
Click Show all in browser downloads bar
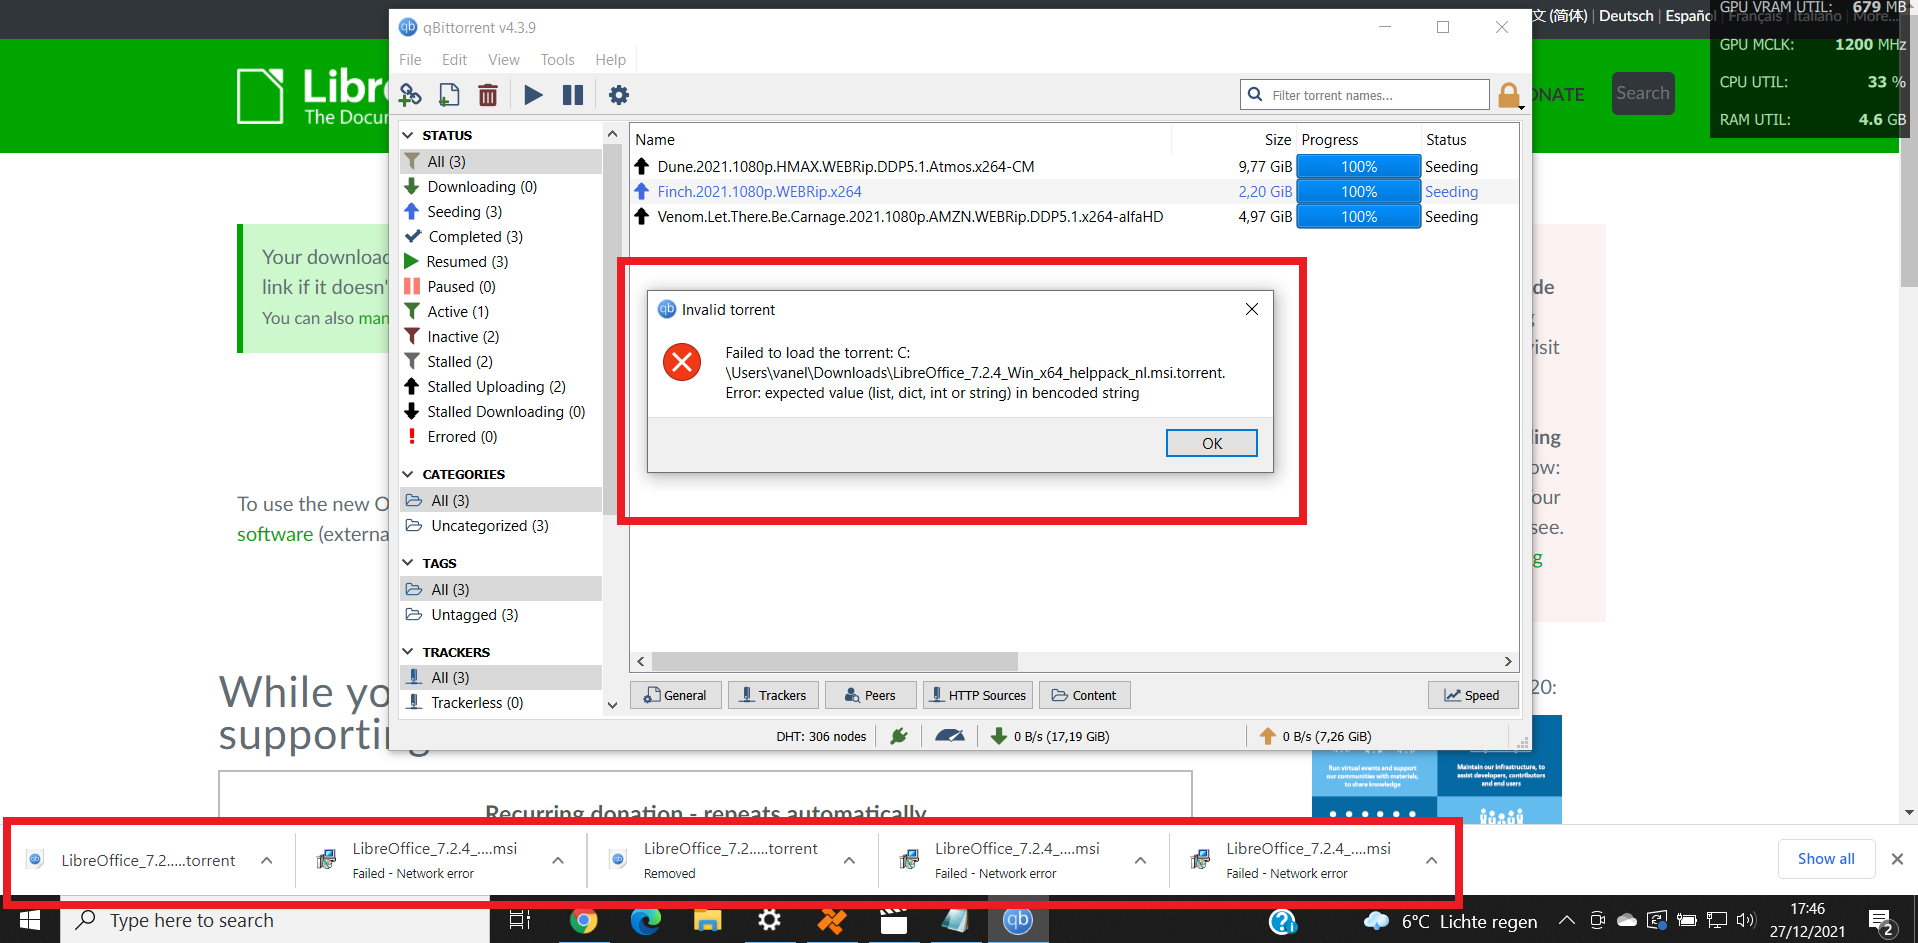[1825, 859]
